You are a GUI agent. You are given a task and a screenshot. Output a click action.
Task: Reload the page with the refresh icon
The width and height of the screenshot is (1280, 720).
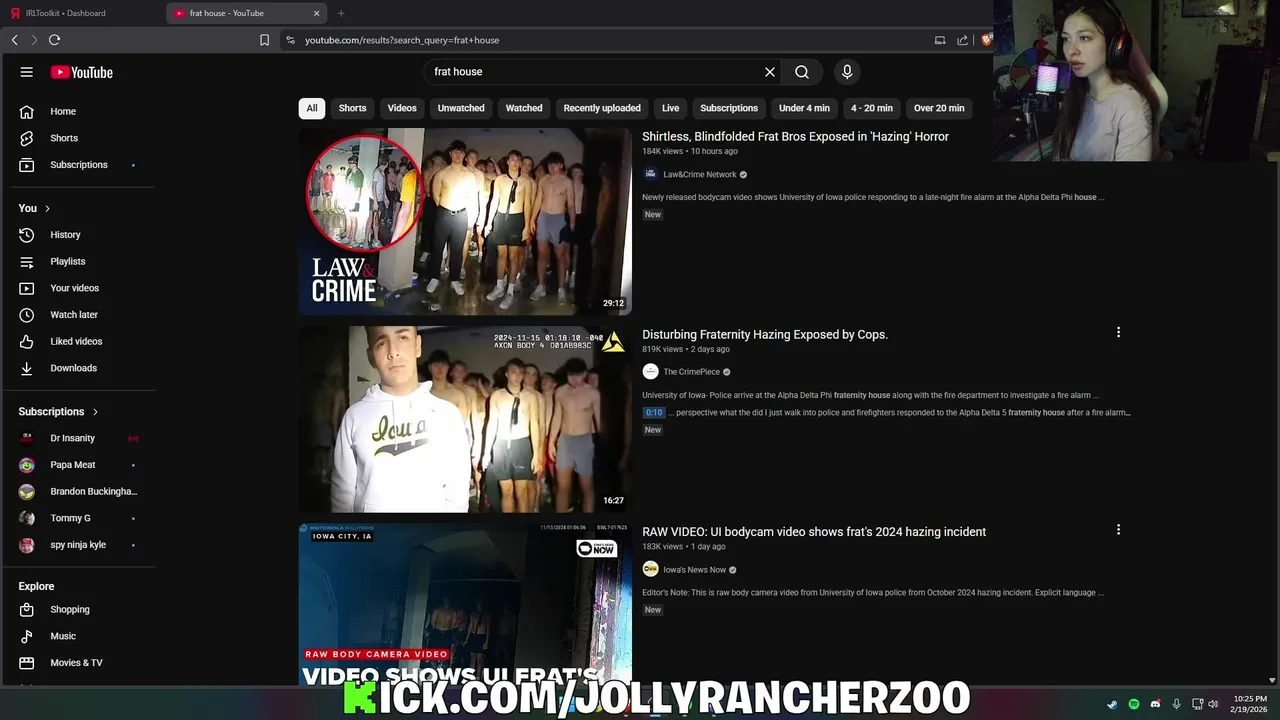(x=54, y=40)
